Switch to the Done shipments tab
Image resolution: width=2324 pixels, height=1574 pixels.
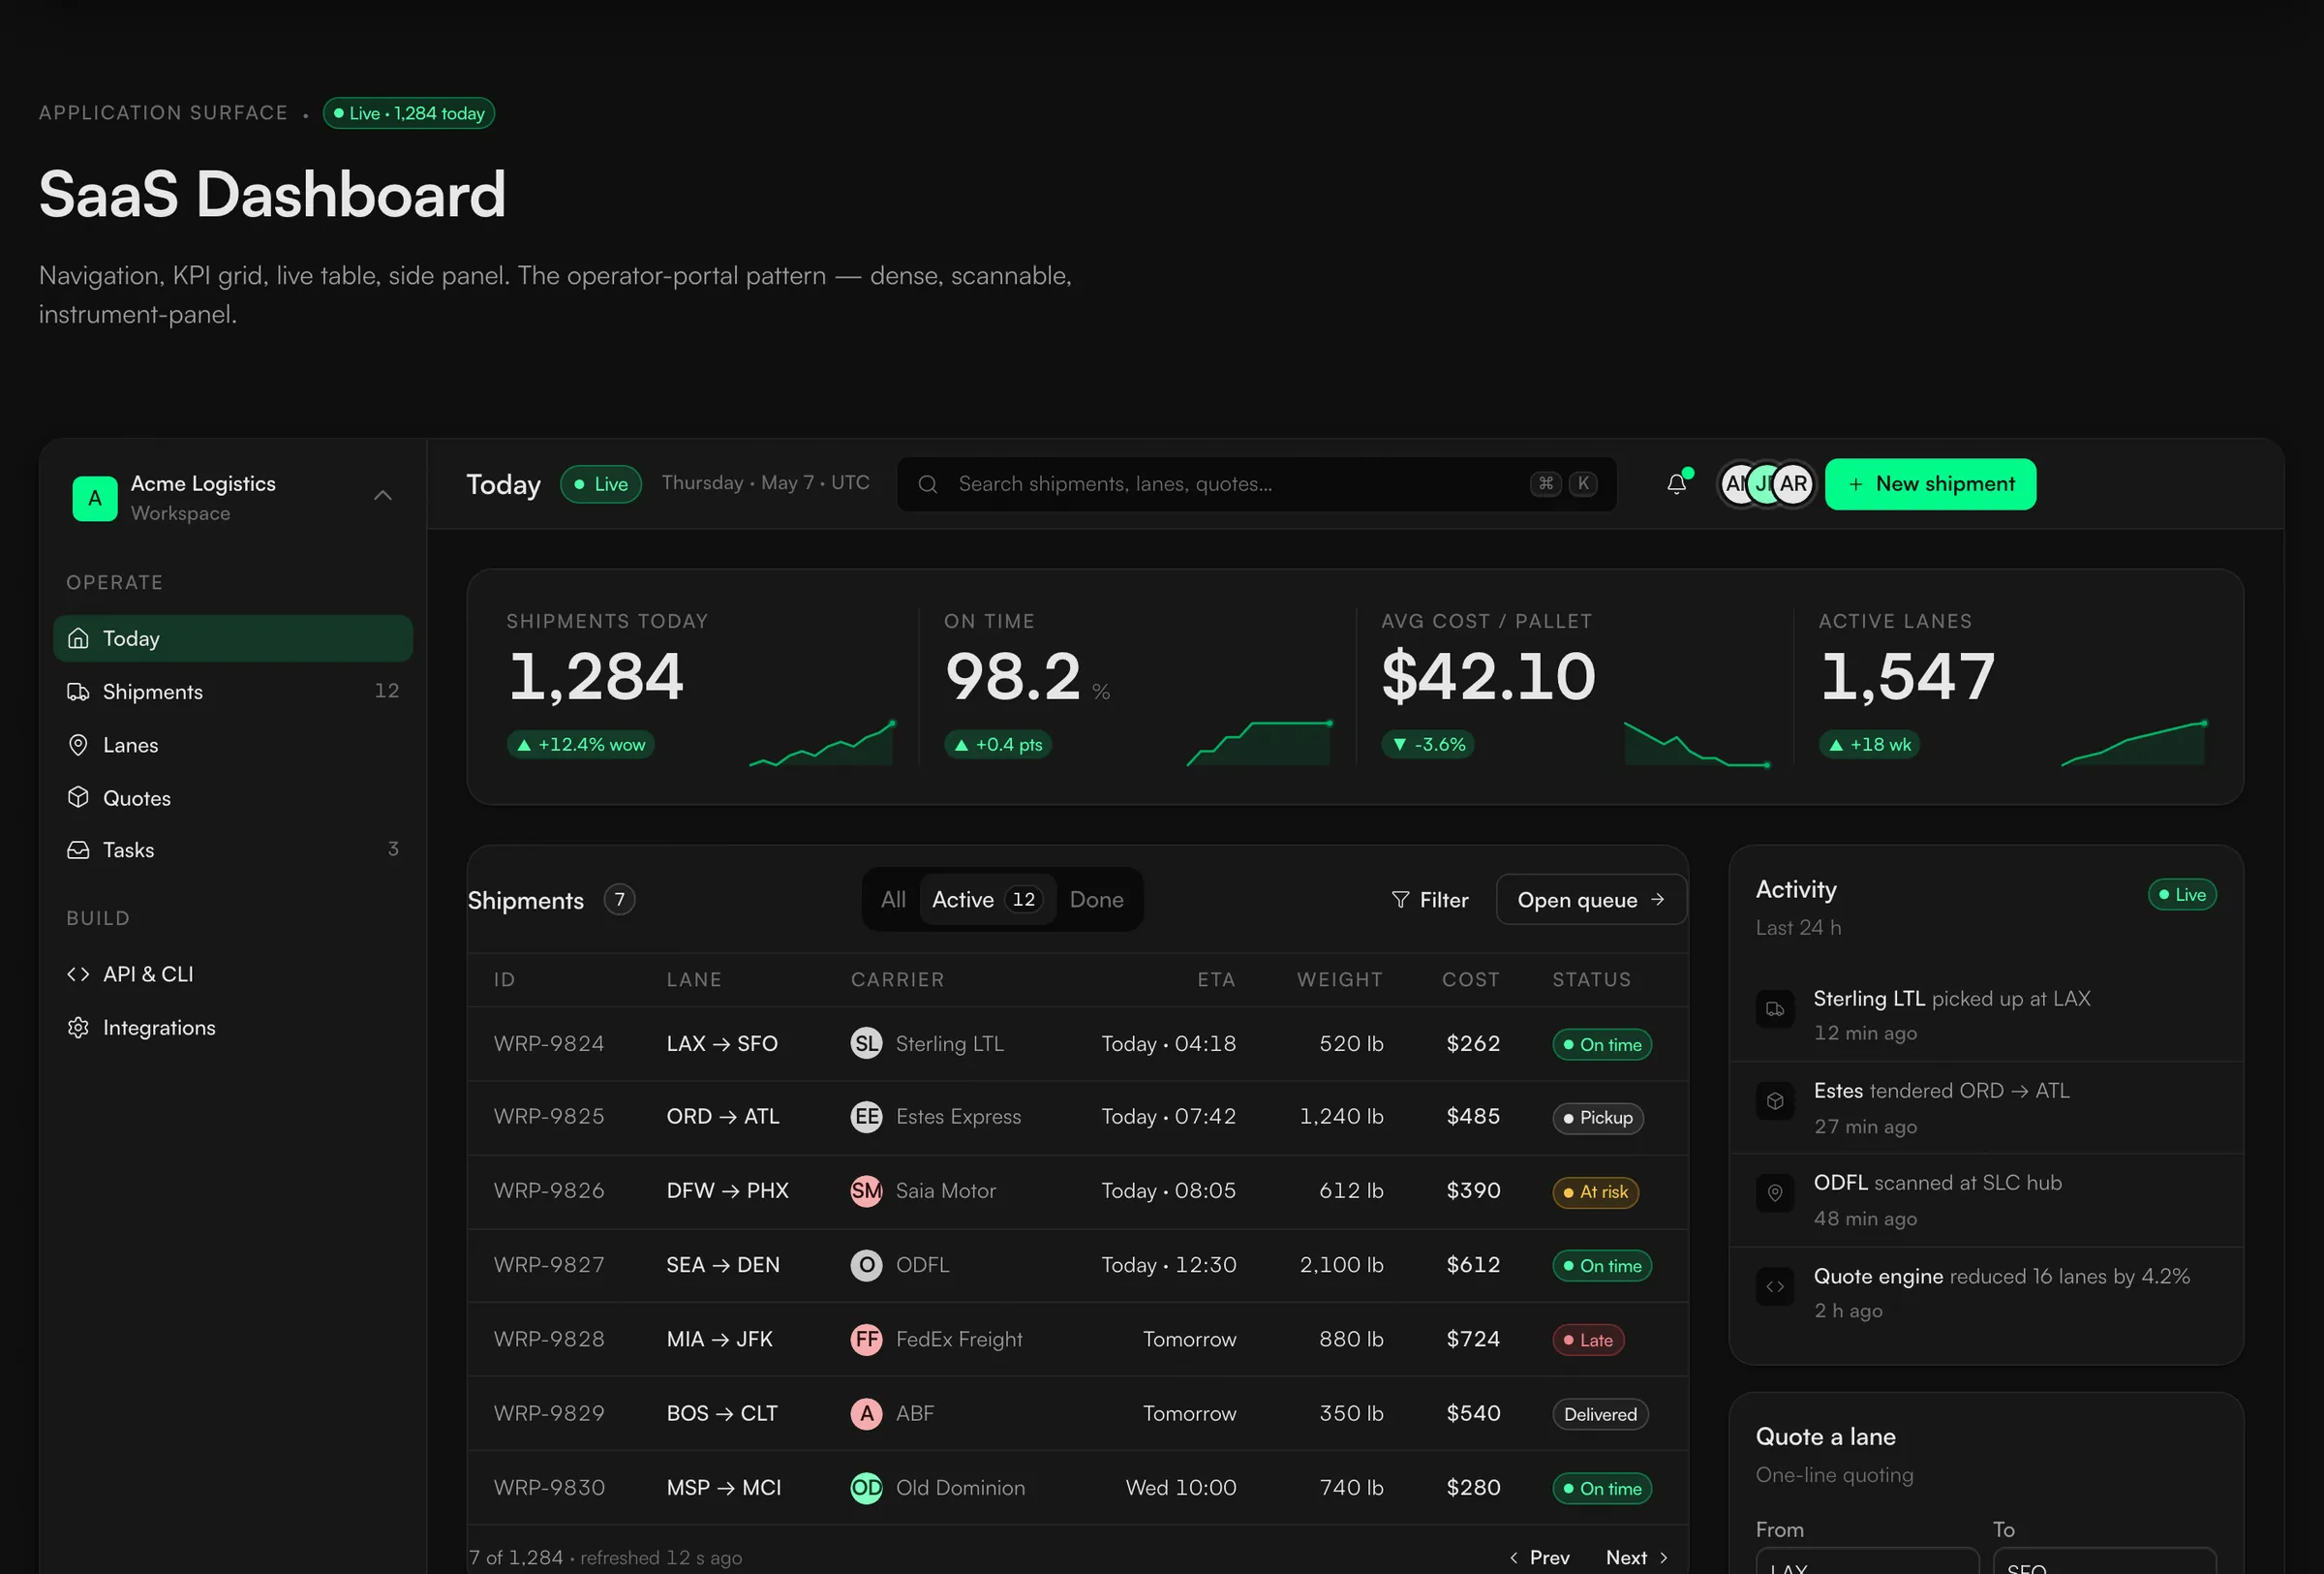click(x=1096, y=899)
